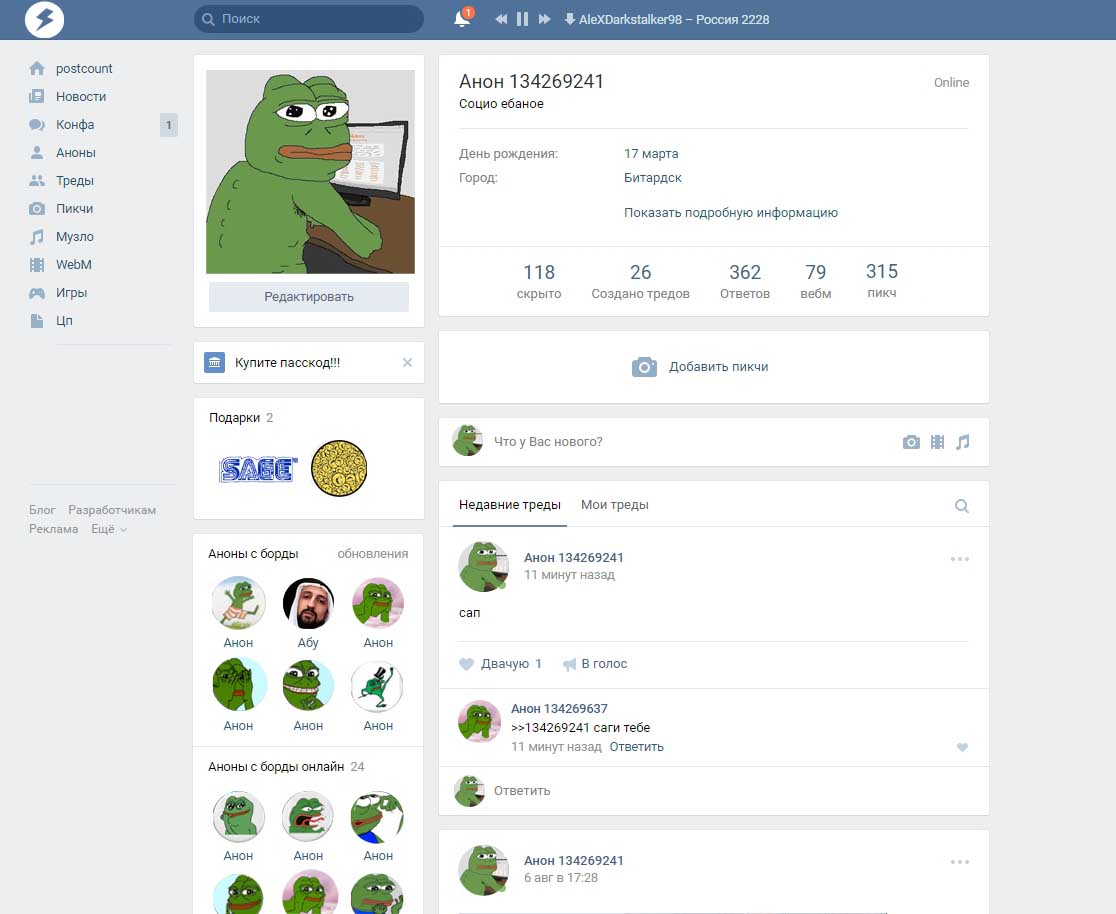Open Анон 134269637 commenter name
This screenshot has width=1116, height=914.
tap(559, 708)
